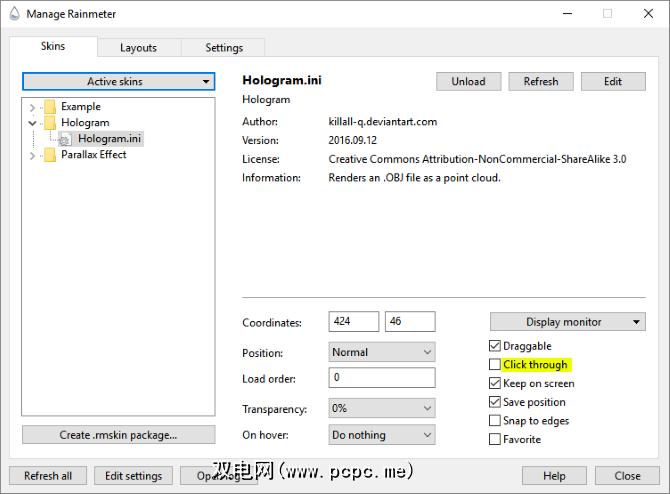Switch to the Settings tab

[x=224, y=47]
